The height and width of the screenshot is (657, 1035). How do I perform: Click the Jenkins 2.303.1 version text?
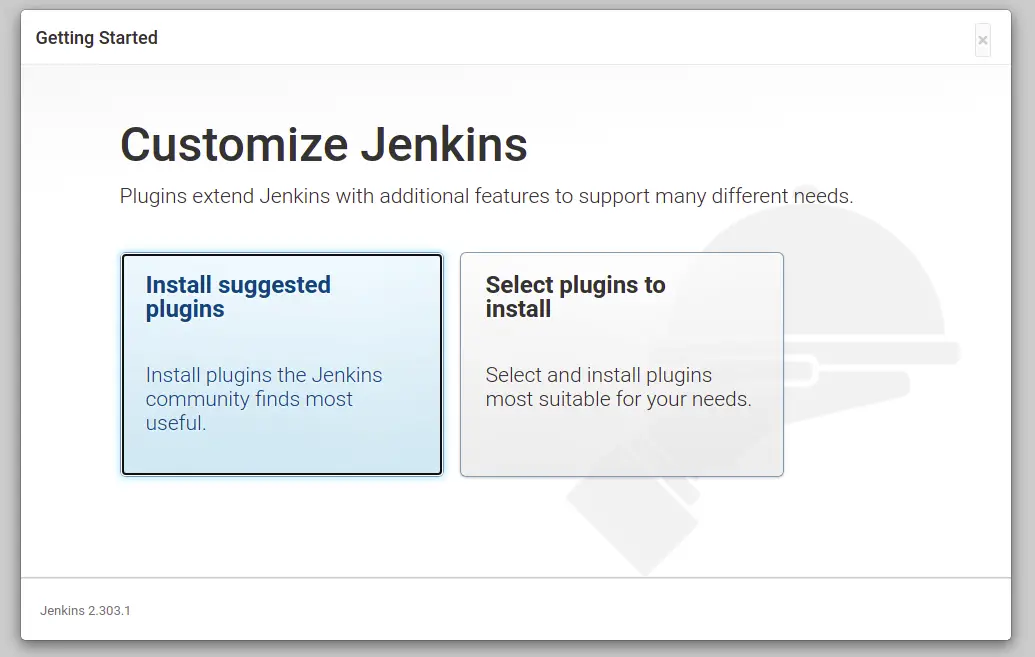click(85, 611)
